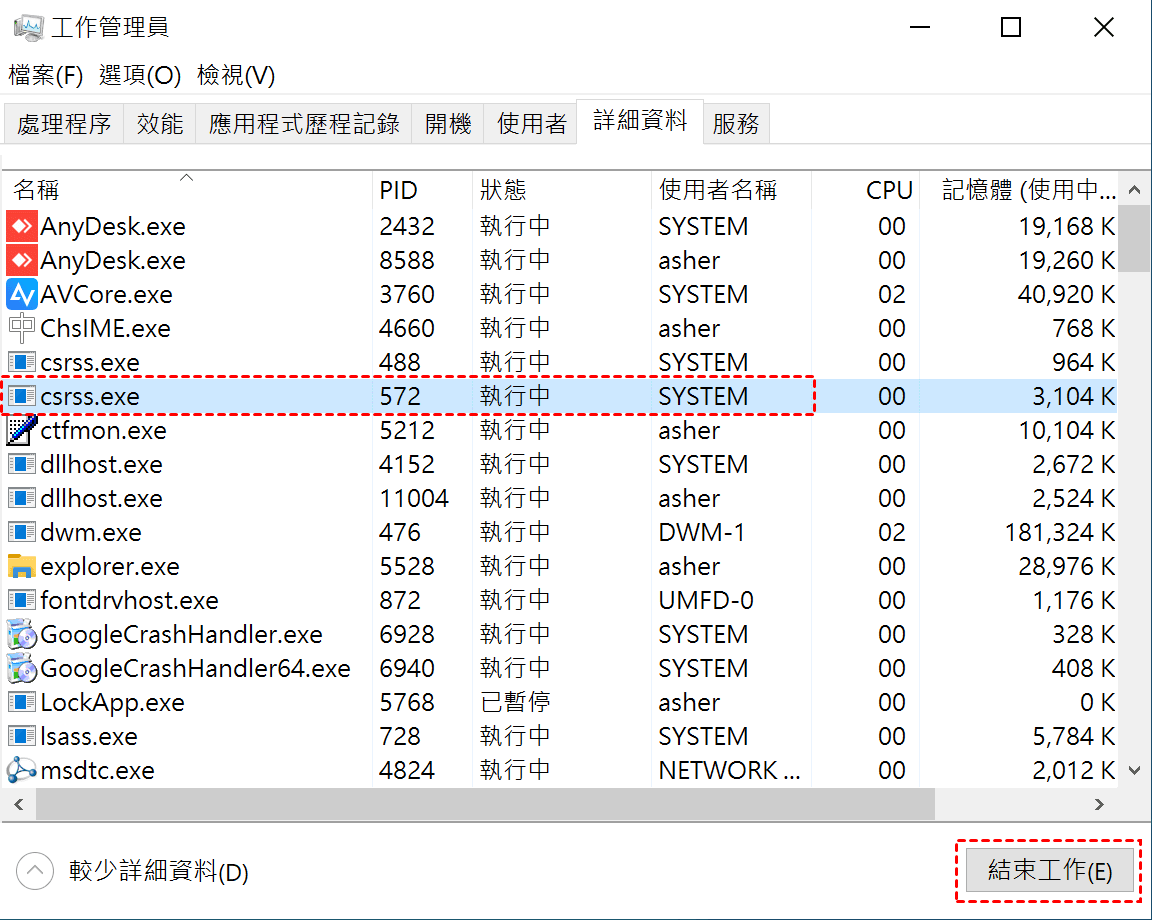Select the ChsIME.exe process name
The image size is (1152, 920).
coord(105,328)
